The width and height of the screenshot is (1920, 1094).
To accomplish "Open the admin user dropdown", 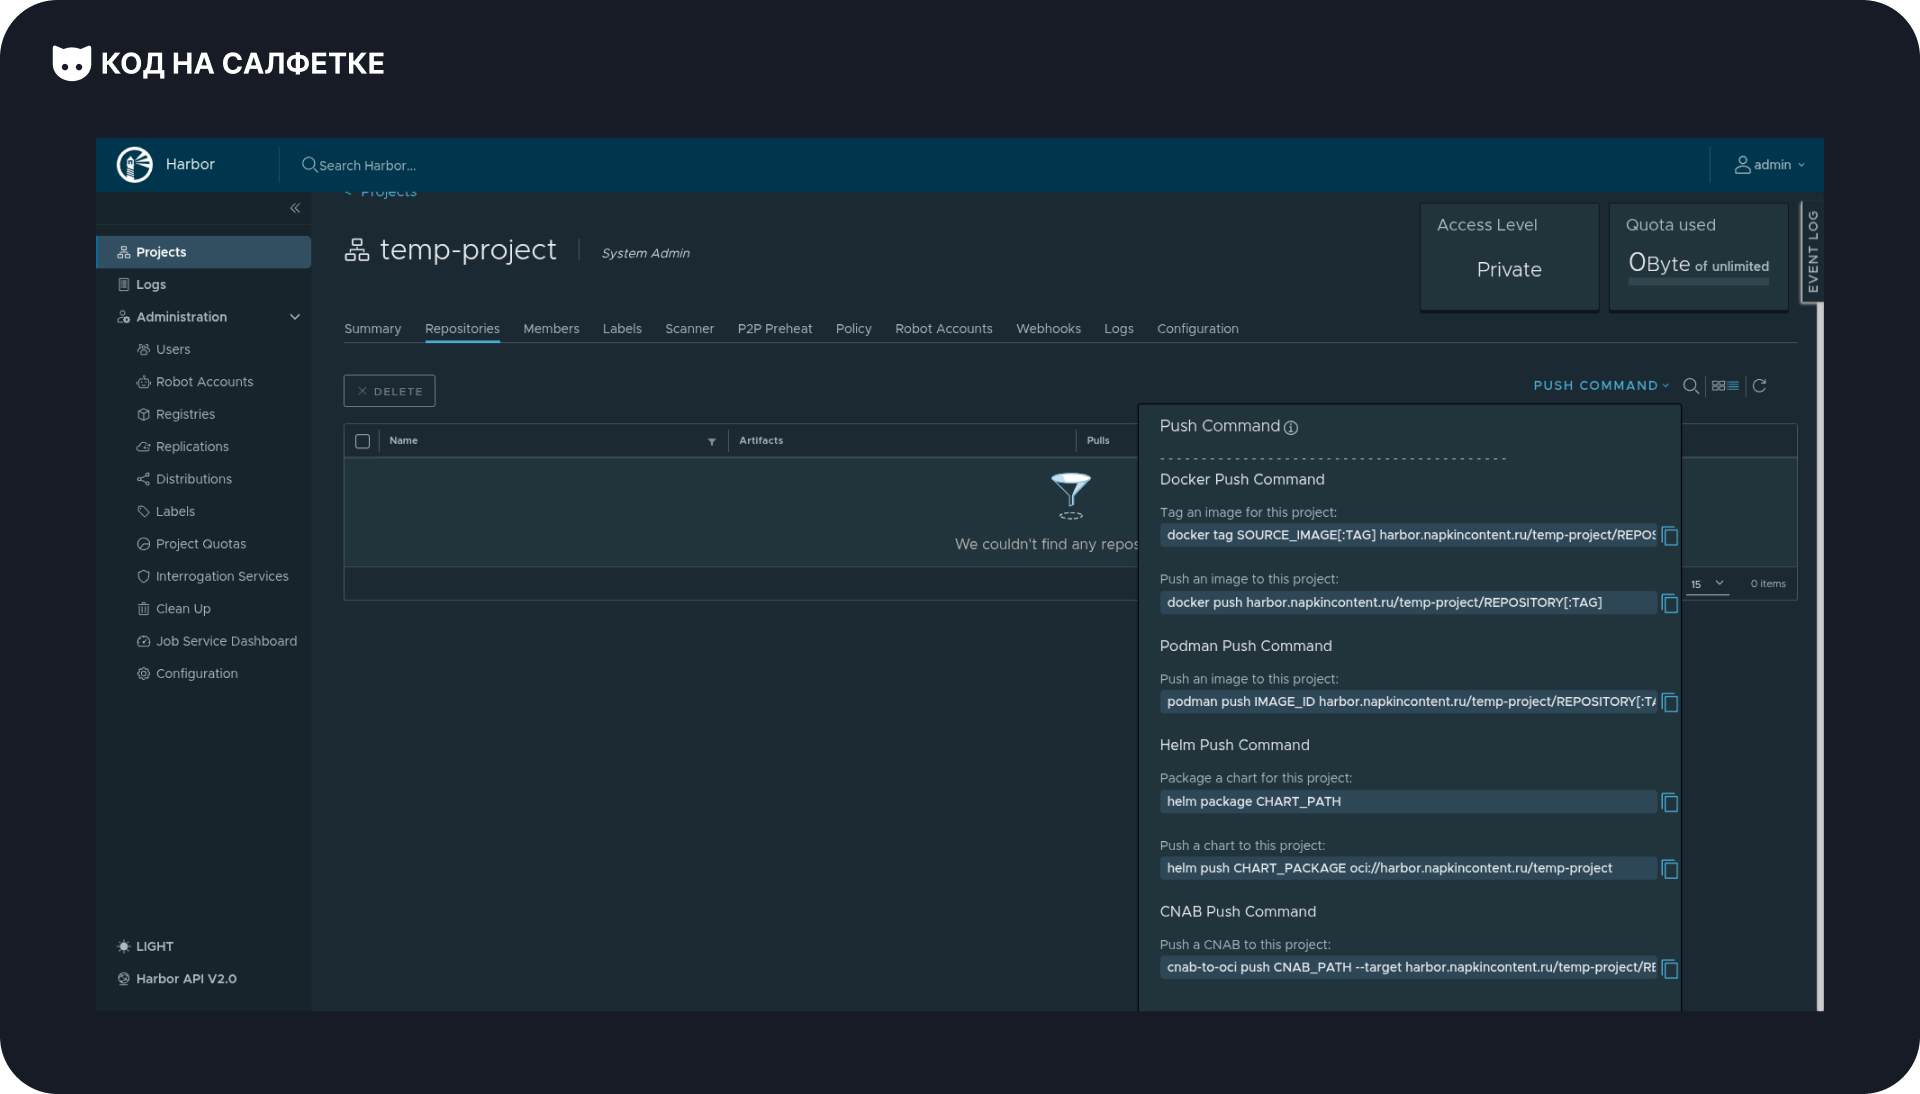I will [x=1770, y=165].
